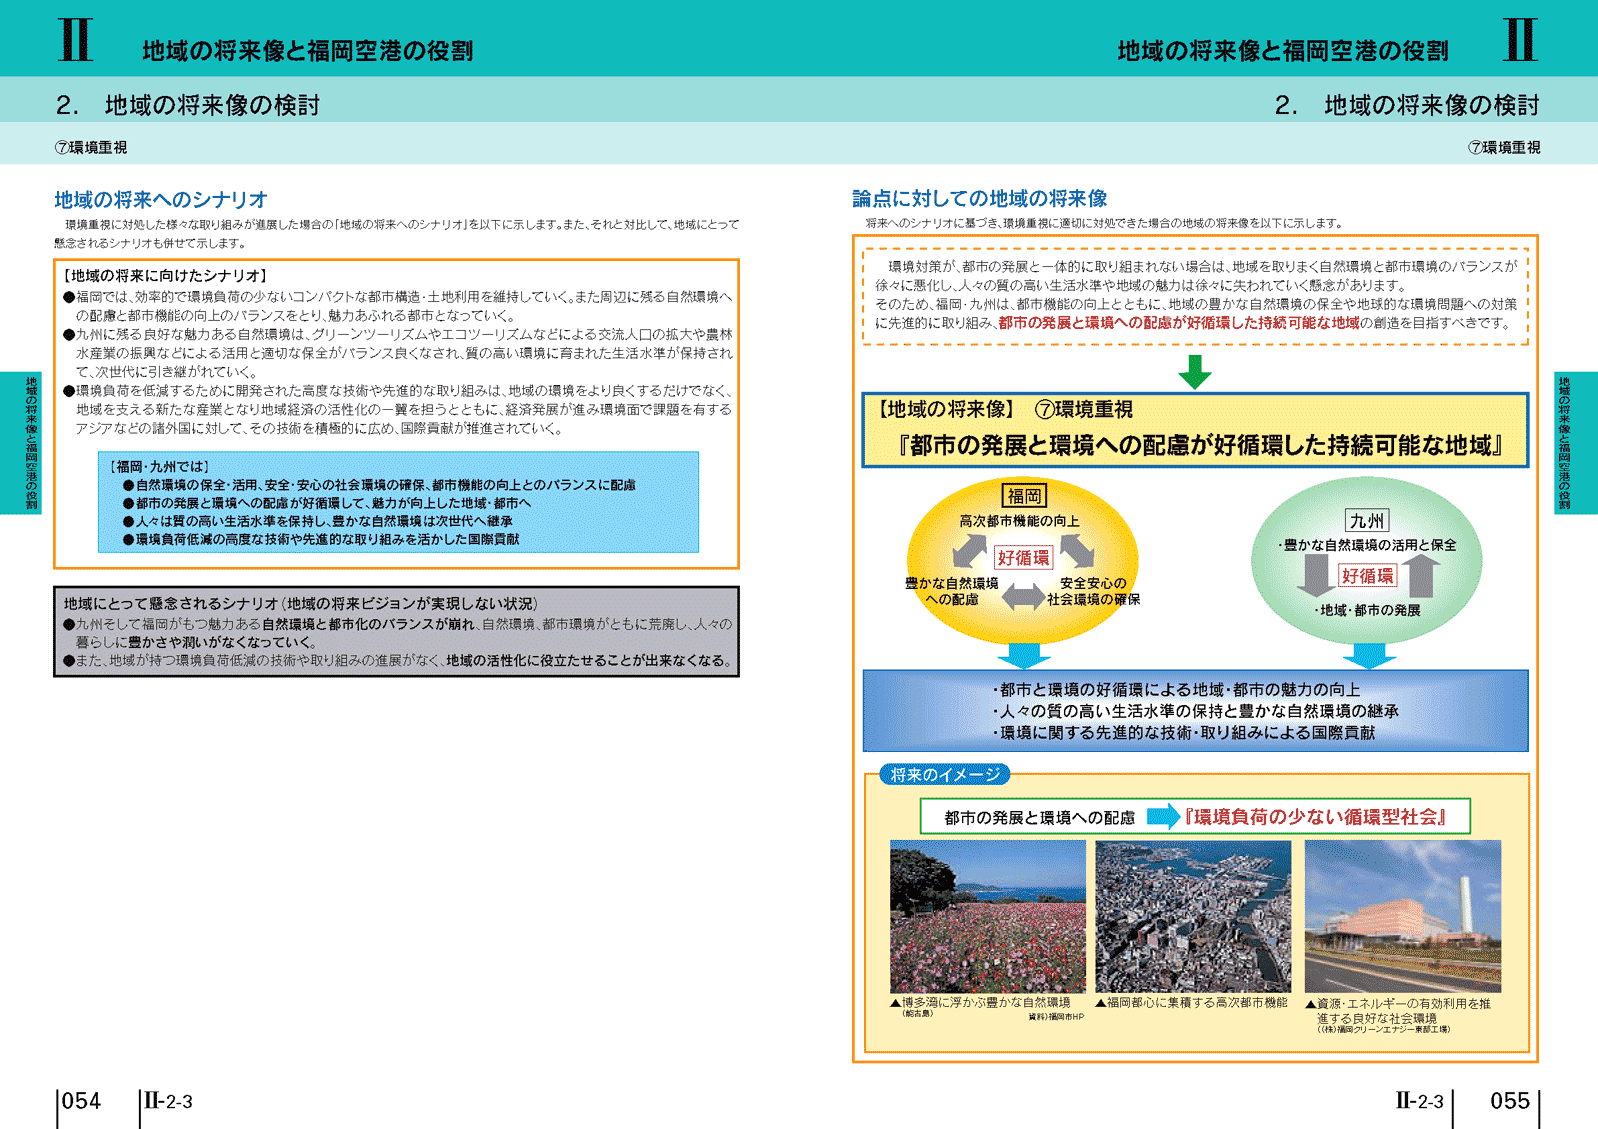1598x1129 pixels.
Task: Click left header title 地域の将来像と福岡空港の役割
Action: [308, 51]
